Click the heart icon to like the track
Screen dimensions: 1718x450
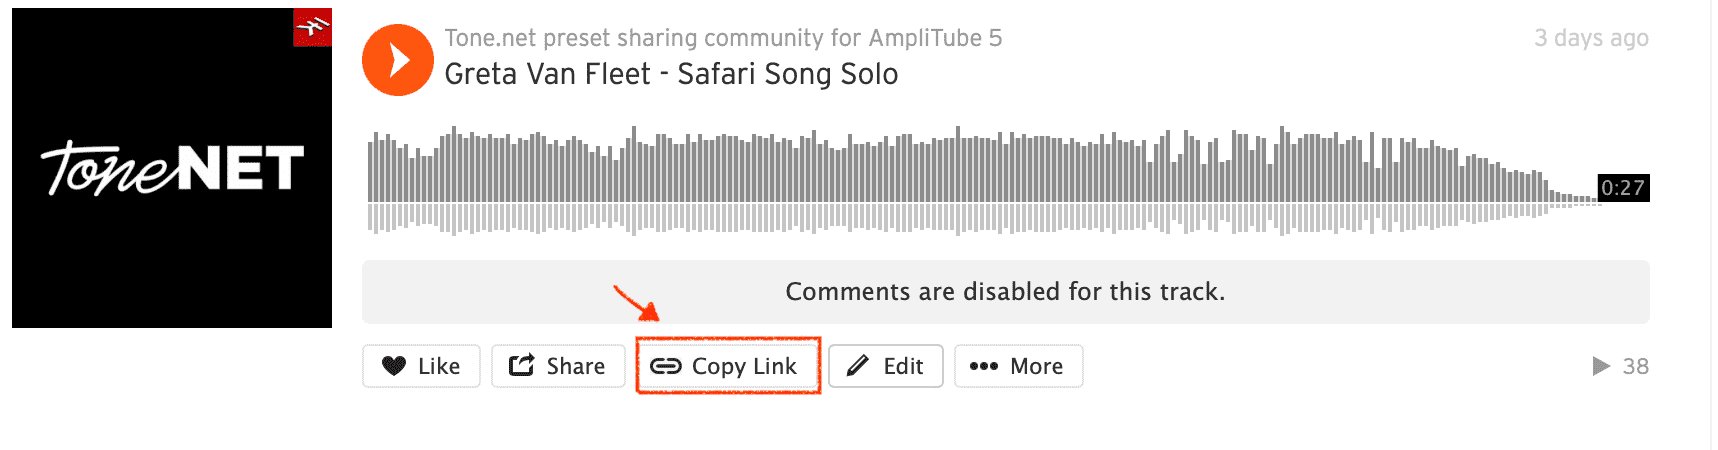tap(394, 366)
